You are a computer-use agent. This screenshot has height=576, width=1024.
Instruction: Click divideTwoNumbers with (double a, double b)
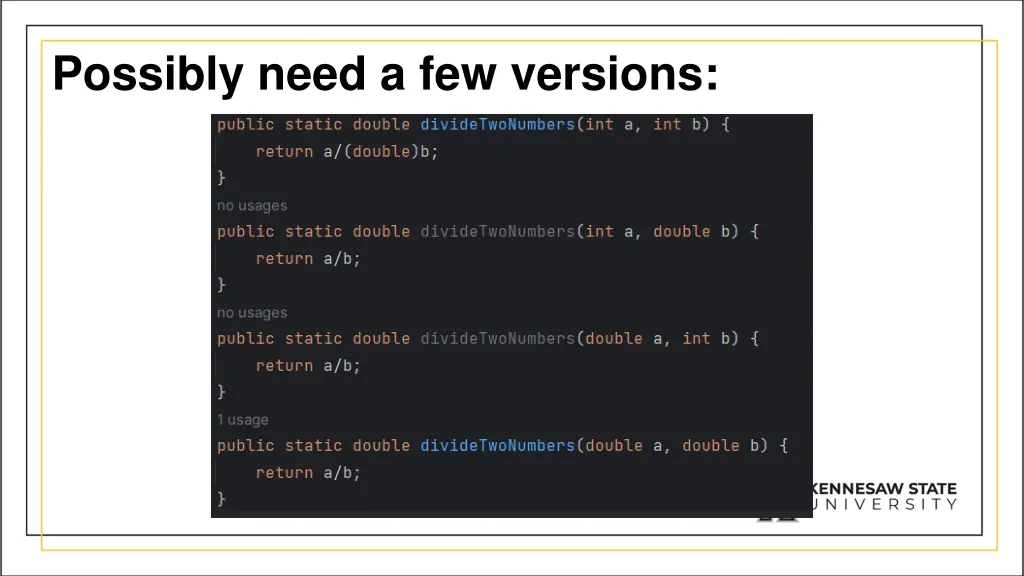click(498, 445)
